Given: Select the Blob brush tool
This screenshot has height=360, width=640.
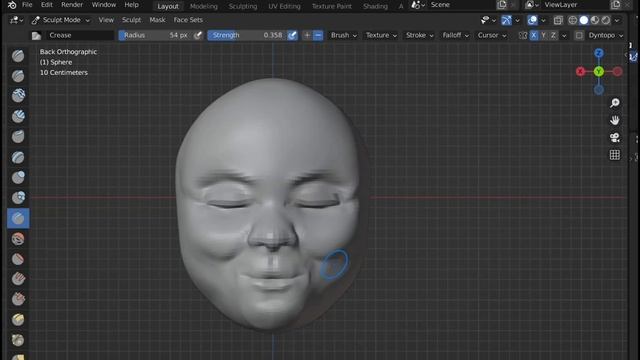Looking at the screenshot, I should 18,198.
